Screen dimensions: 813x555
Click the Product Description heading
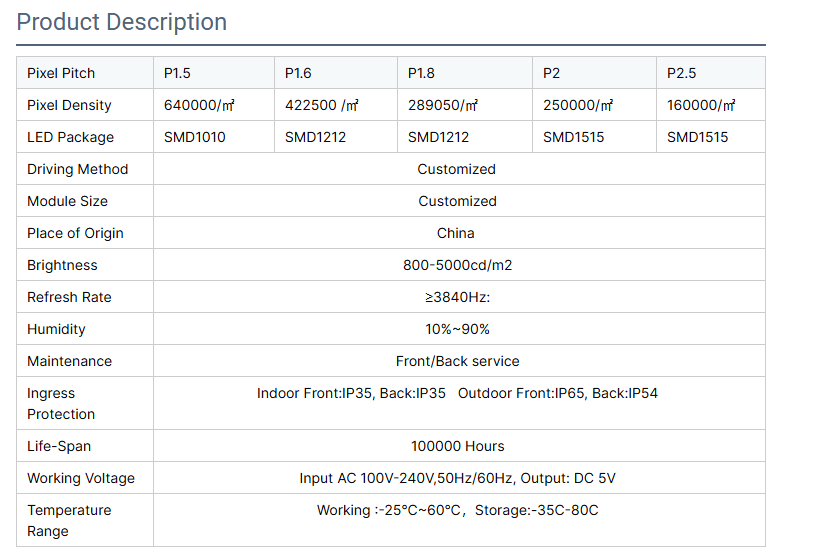(122, 22)
